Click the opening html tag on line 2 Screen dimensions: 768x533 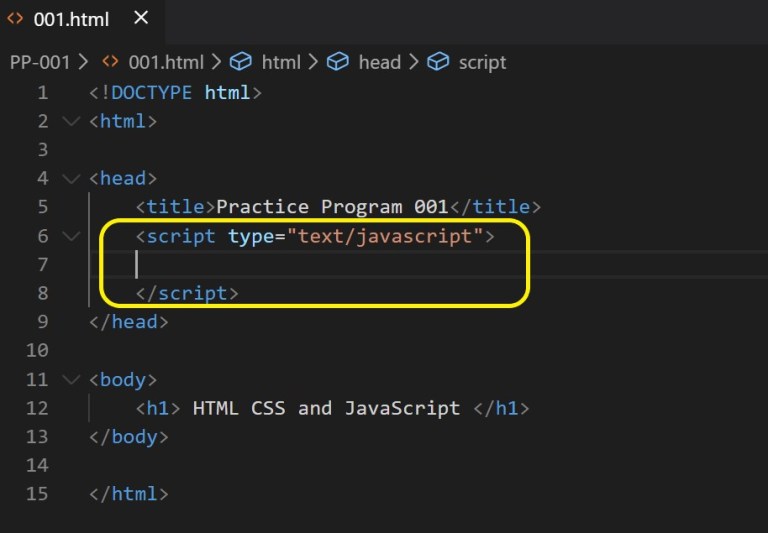tap(123, 121)
